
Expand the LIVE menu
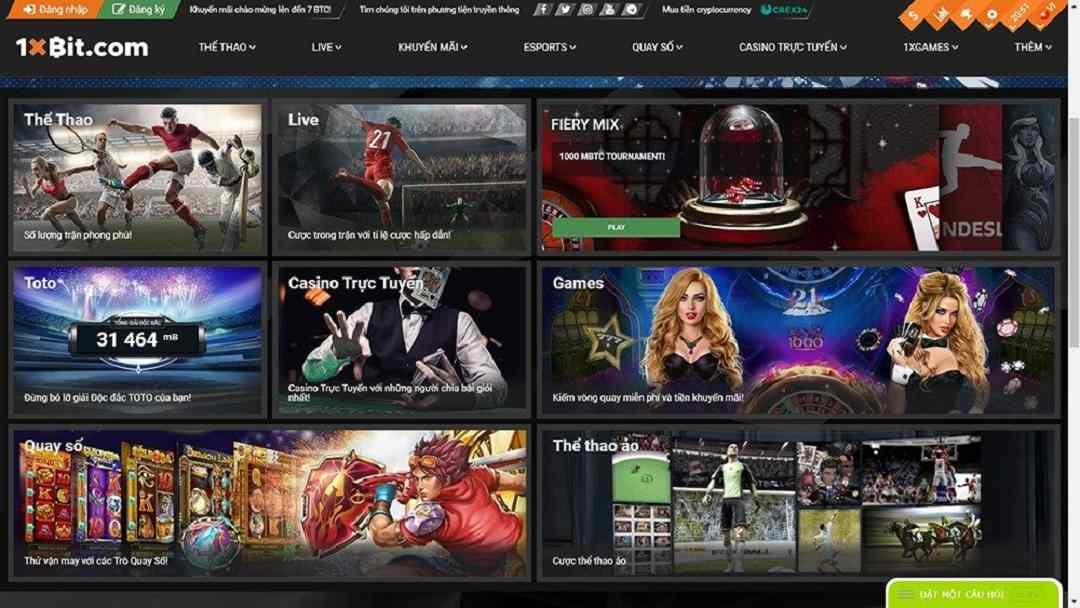[326, 47]
